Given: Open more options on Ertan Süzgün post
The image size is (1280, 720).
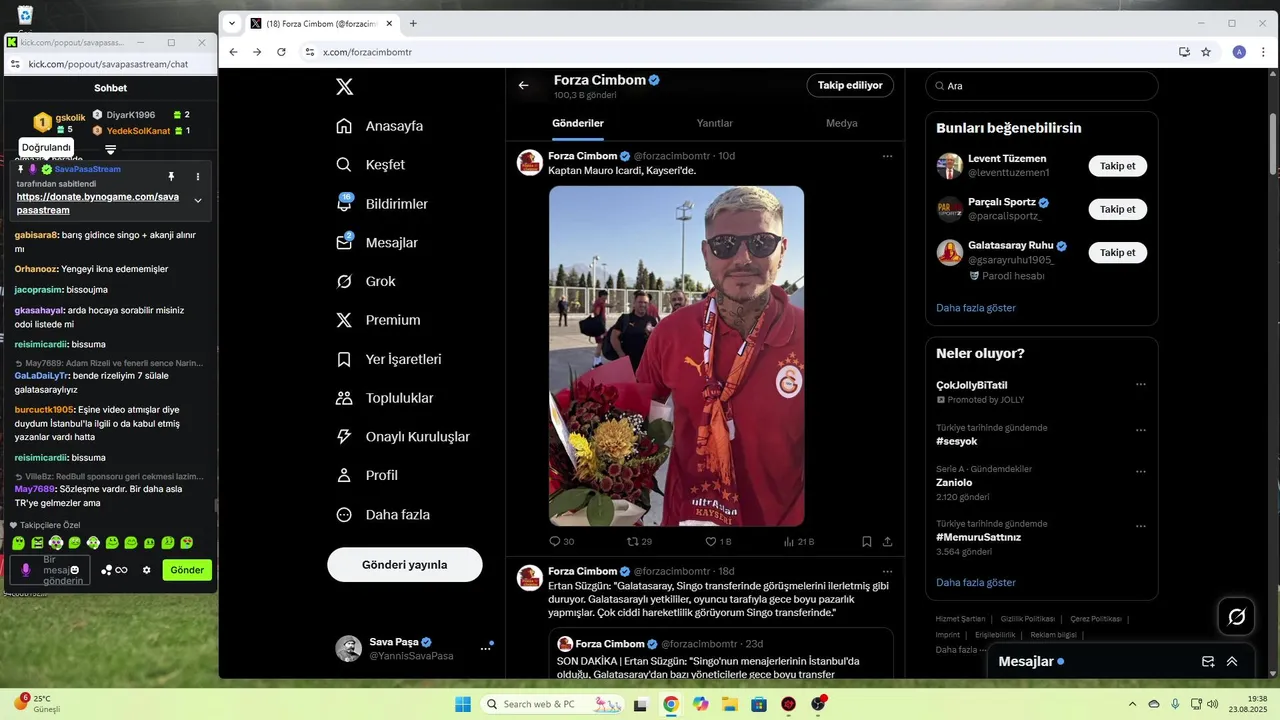Looking at the screenshot, I should click(x=887, y=572).
